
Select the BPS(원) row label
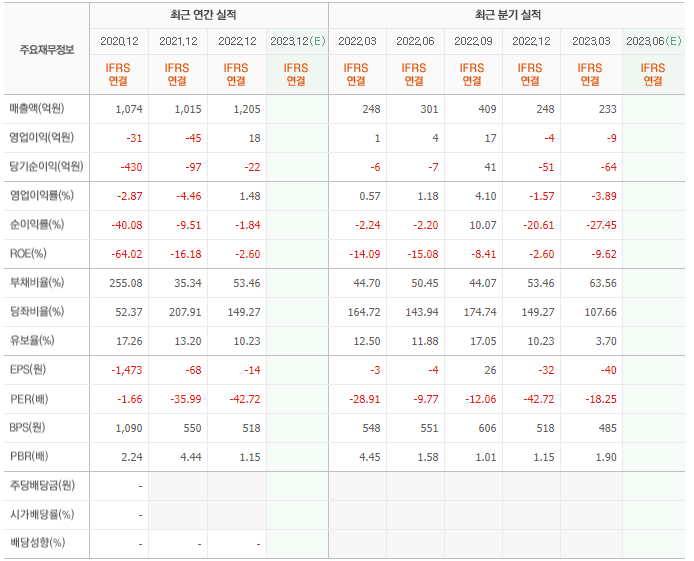pos(27,427)
